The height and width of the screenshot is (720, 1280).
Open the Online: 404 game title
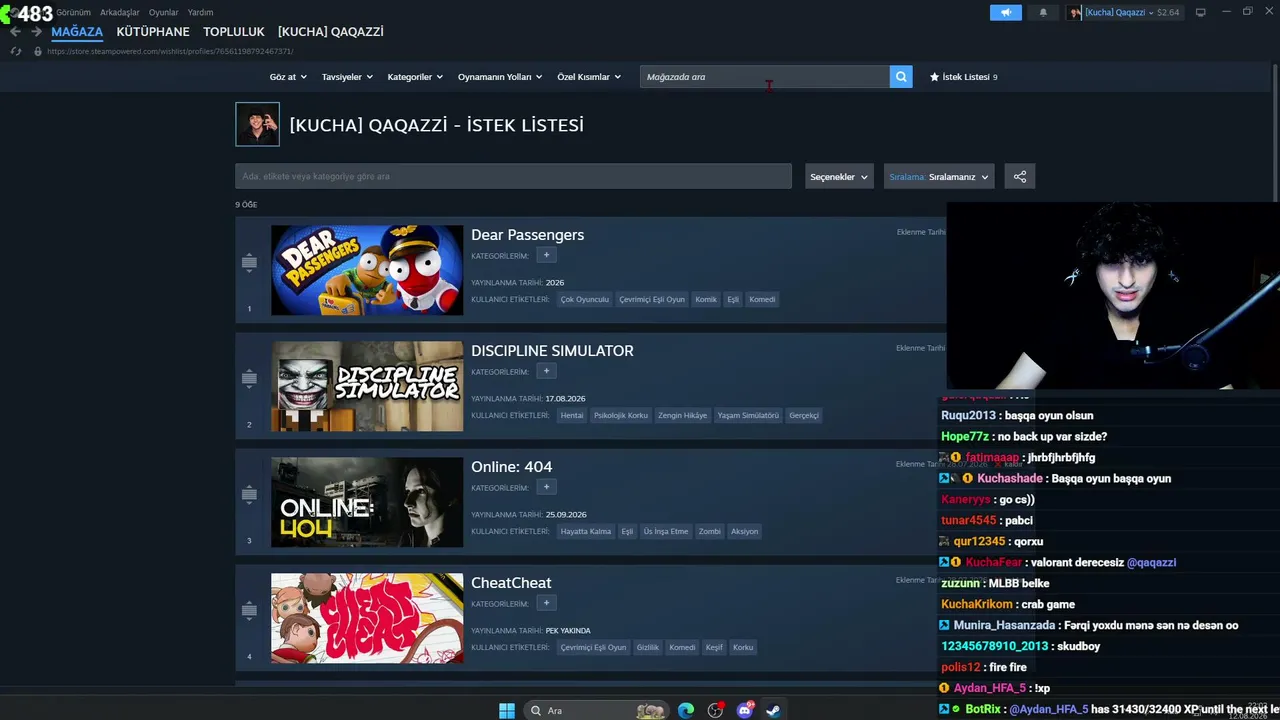coord(512,467)
